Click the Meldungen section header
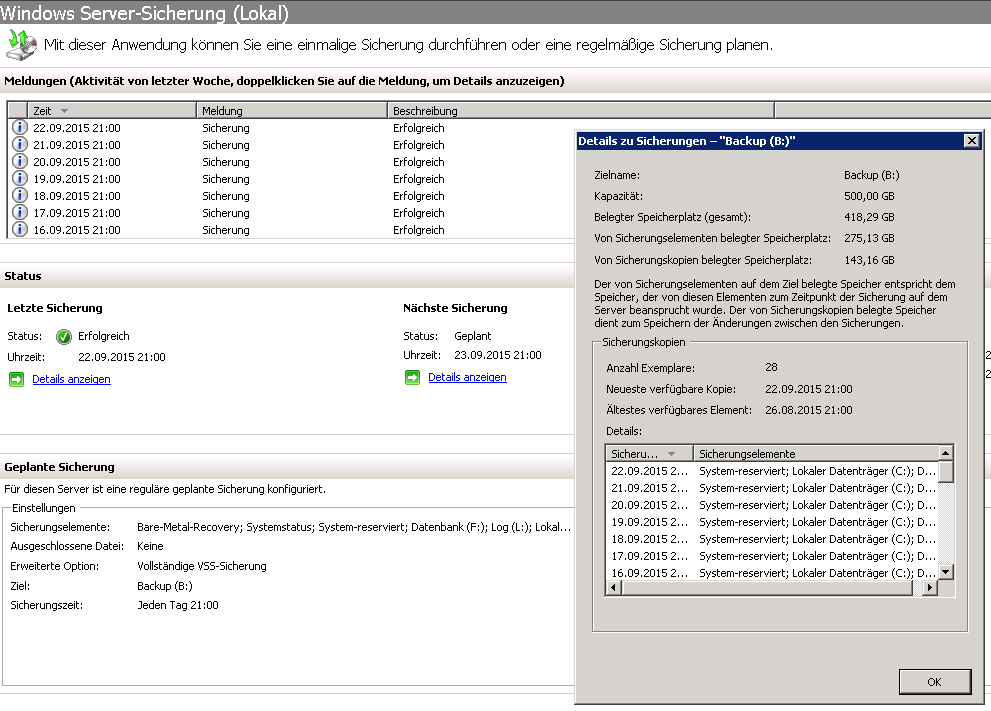 coord(284,81)
